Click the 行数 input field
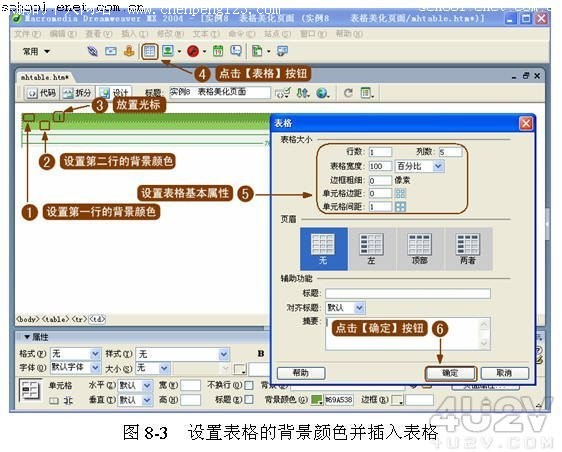The width and height of the screenshot is (562, 452). 380,152
